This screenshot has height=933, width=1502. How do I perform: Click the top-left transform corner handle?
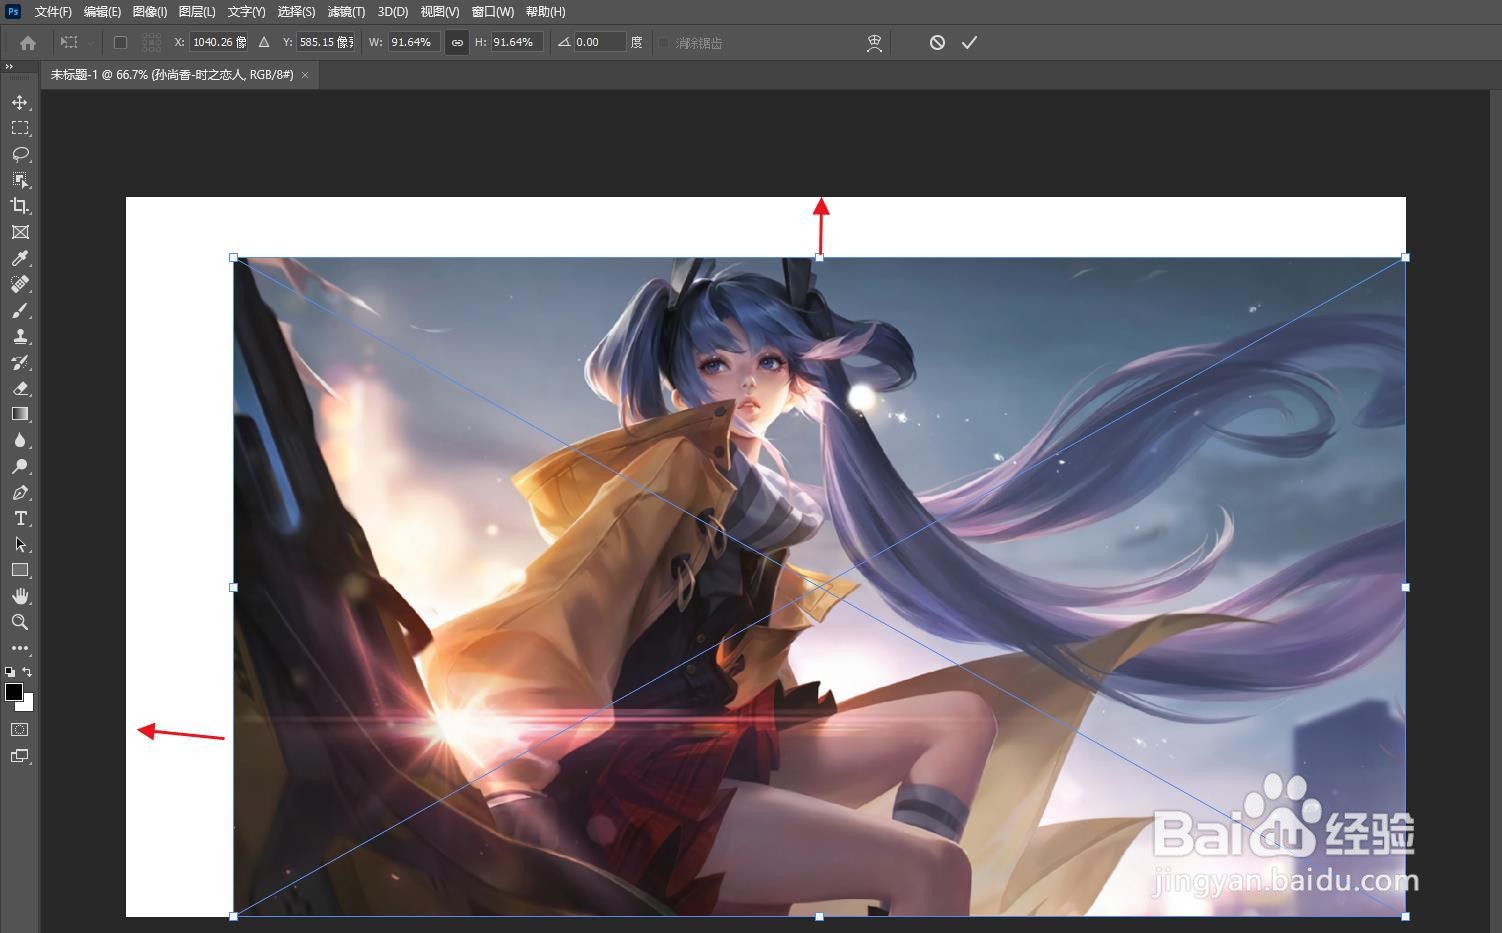[234, 258]
